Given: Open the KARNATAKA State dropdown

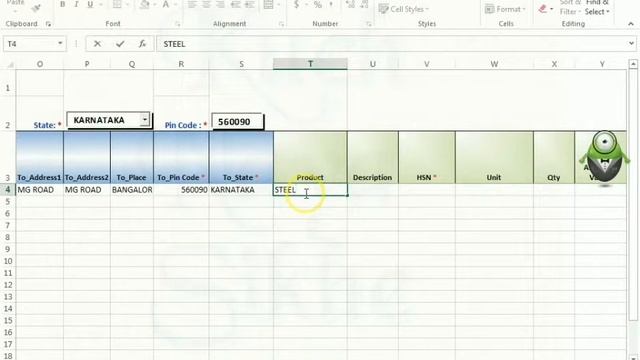Looking at the screenshot, I should 144,120.
